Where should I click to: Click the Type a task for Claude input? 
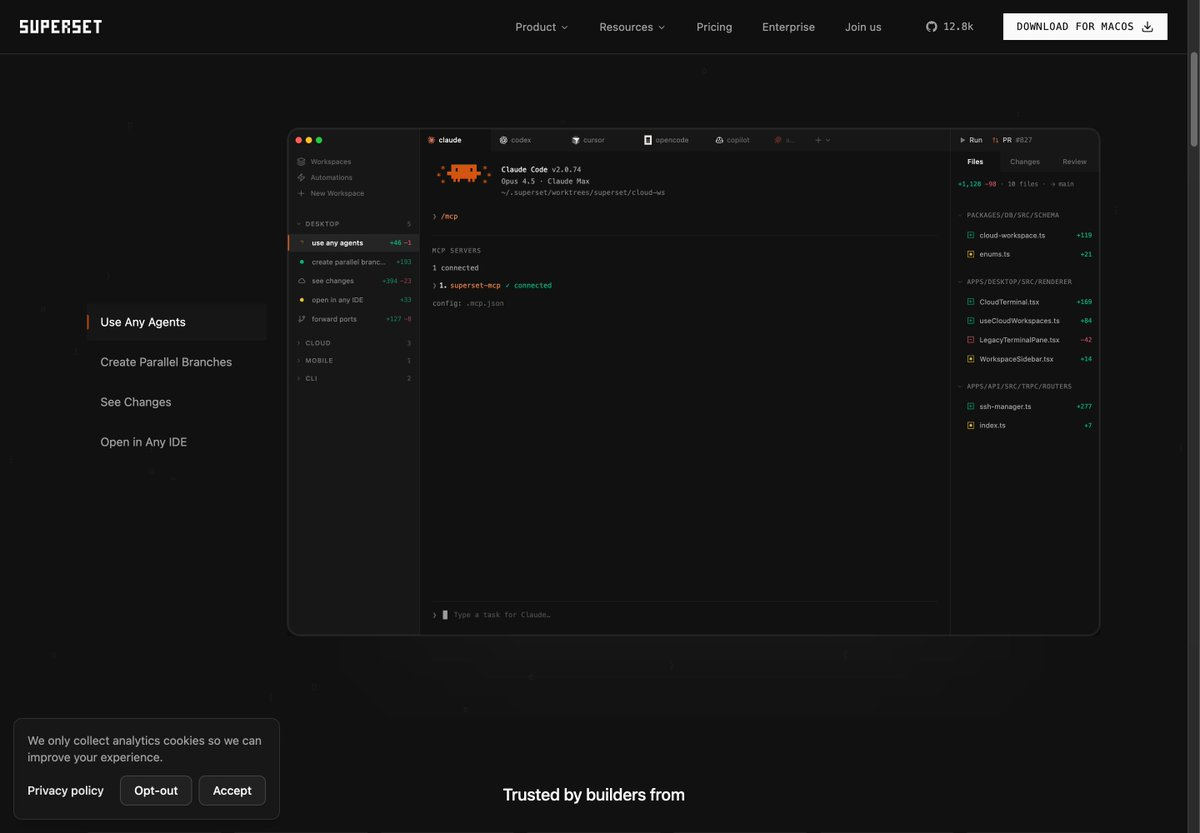(x=685, y=615)
